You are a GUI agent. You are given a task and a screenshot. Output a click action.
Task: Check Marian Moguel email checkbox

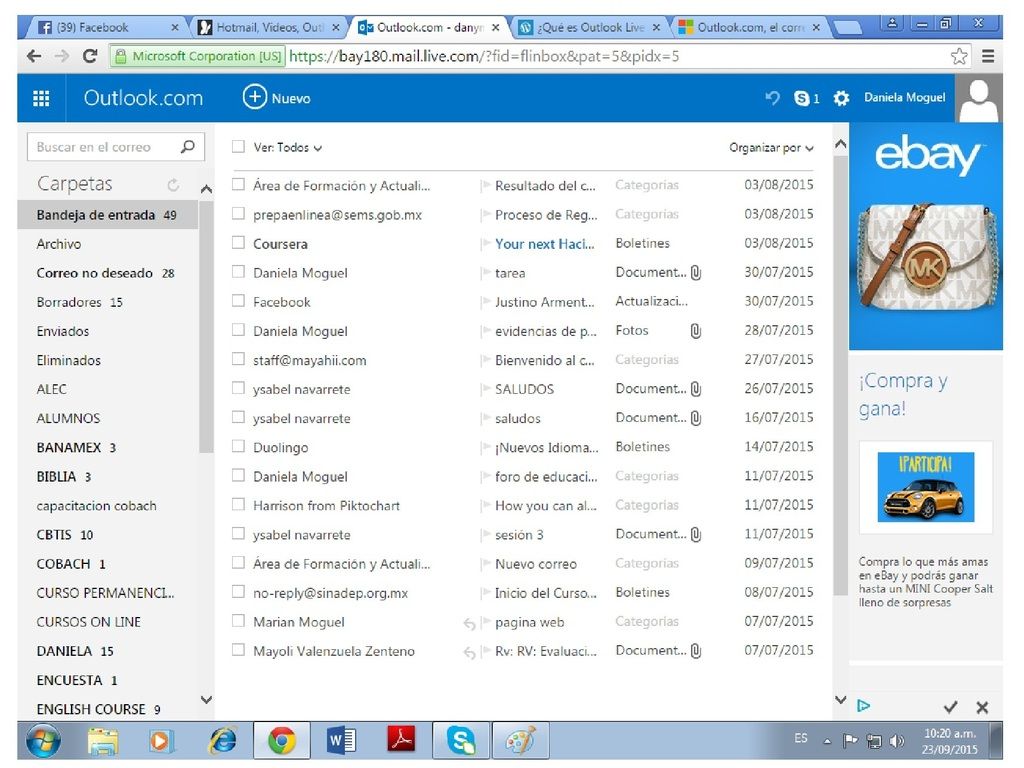[x=238, y=621]
